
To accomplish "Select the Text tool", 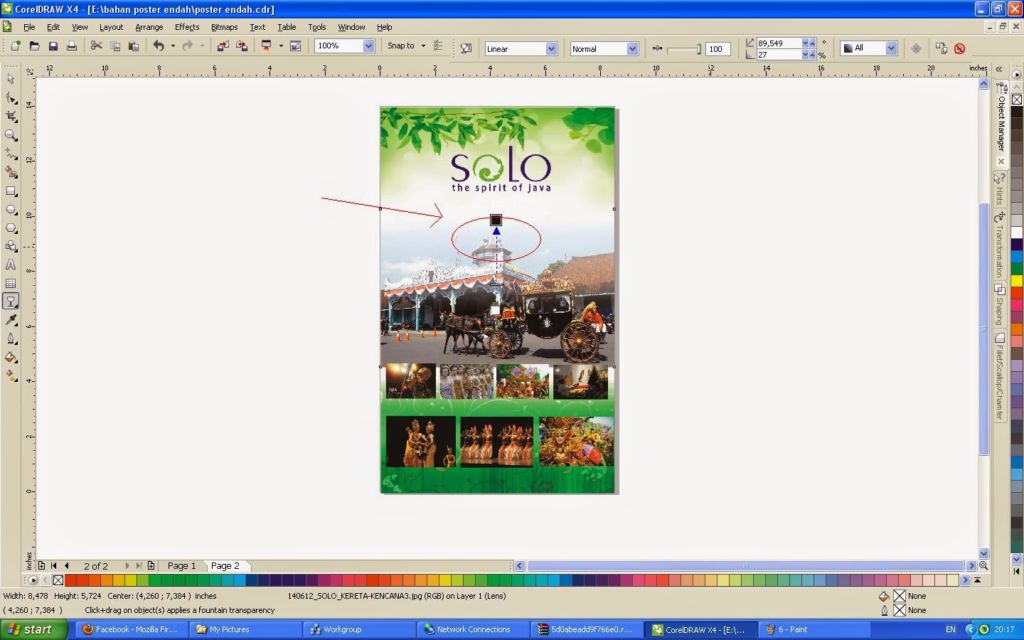I will pos(11,264).
